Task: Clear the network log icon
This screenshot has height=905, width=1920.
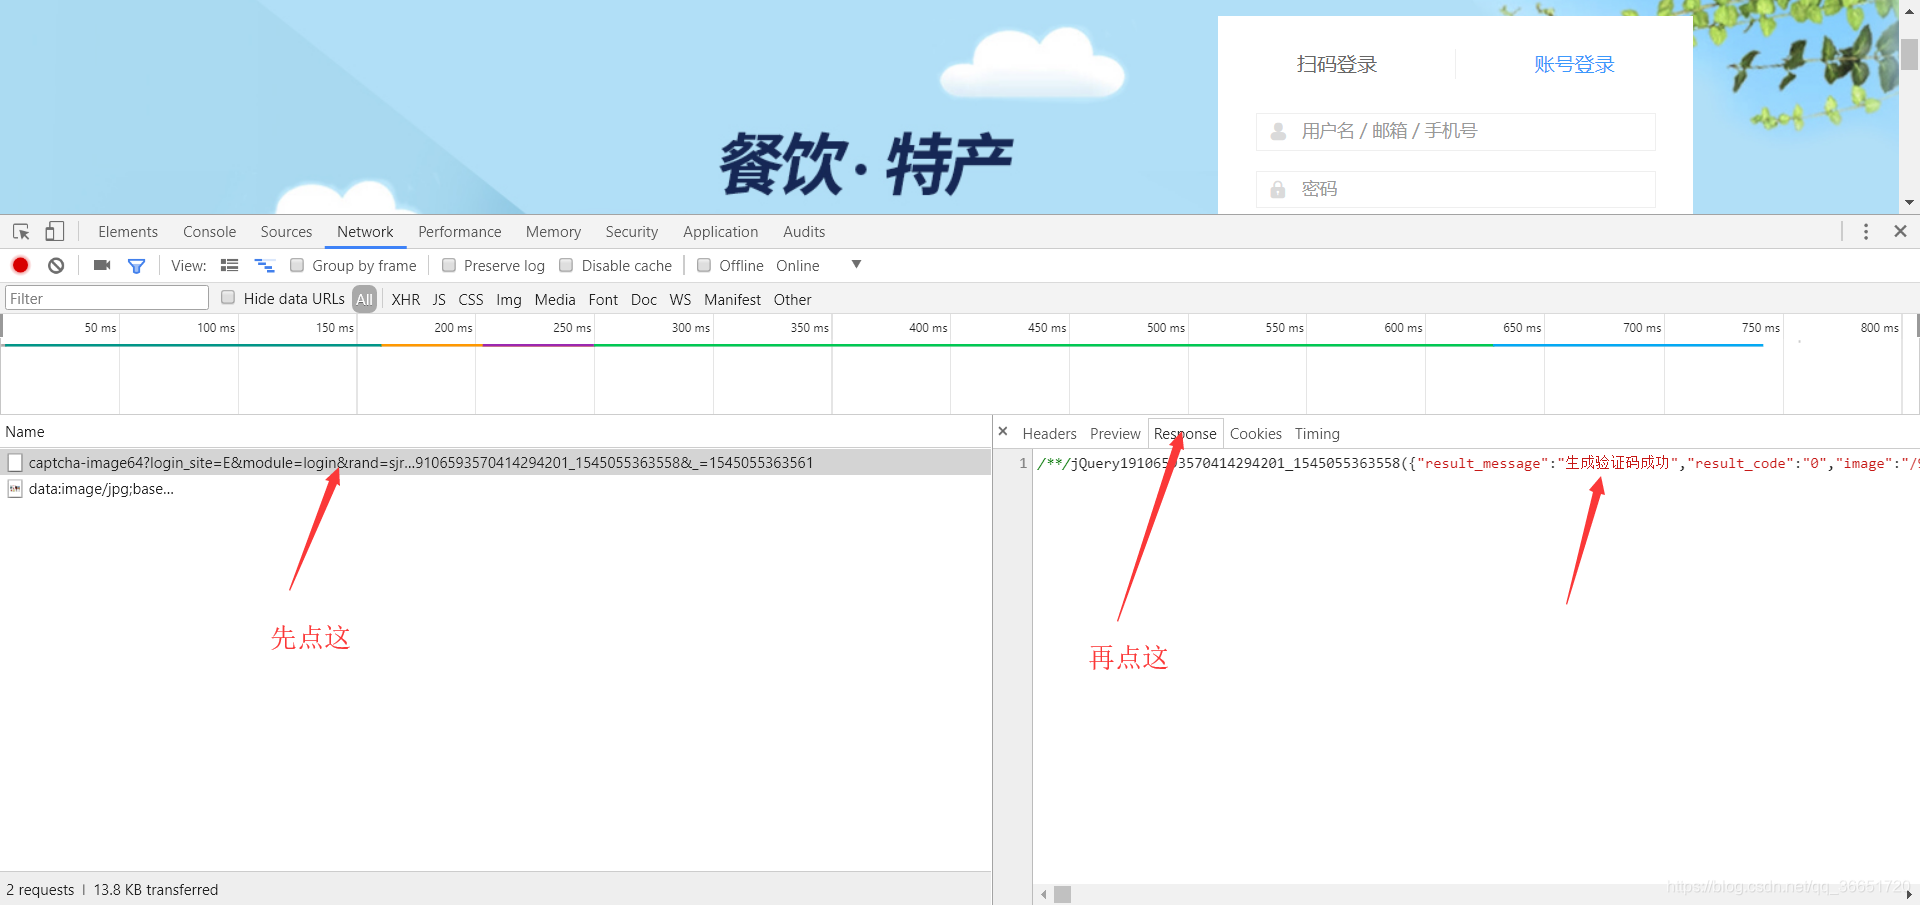Action: [x=56, y=265]
